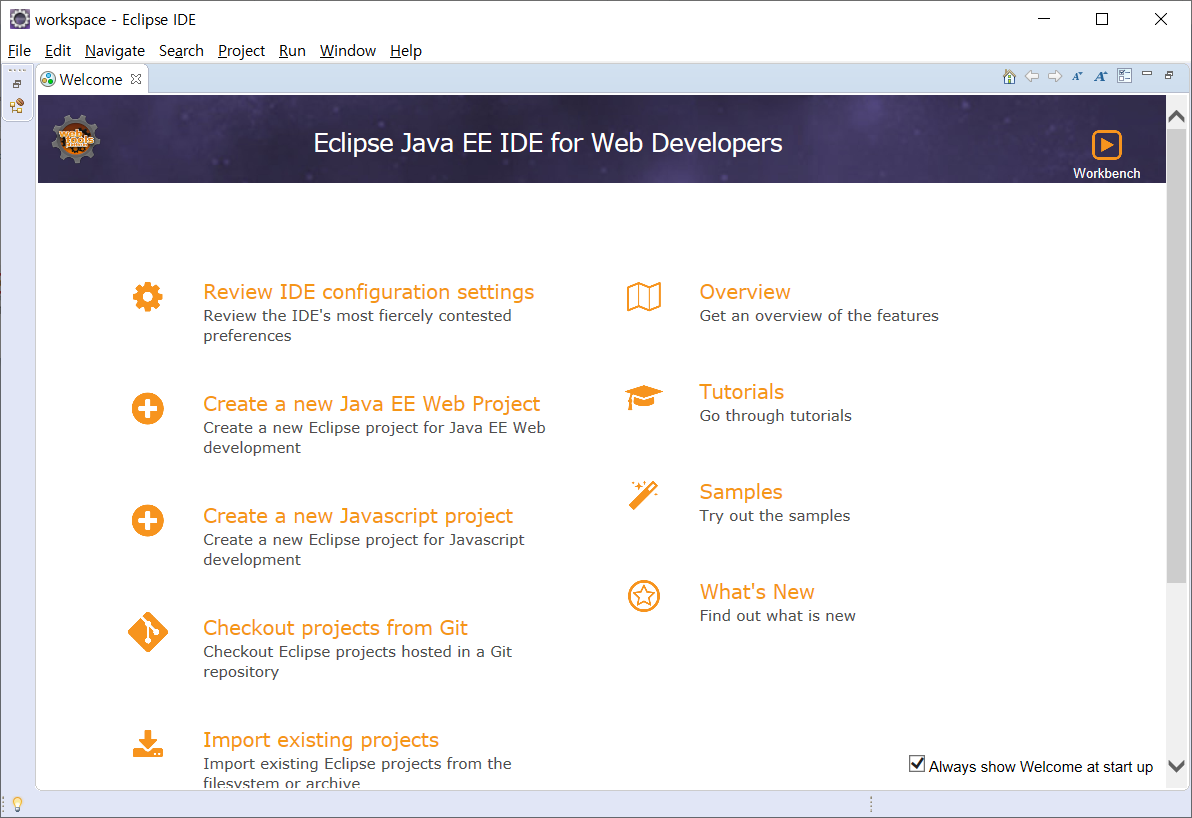Click the scroll up arrow of Welcome page
1192x818 pixels.
tap(1176, 116)
